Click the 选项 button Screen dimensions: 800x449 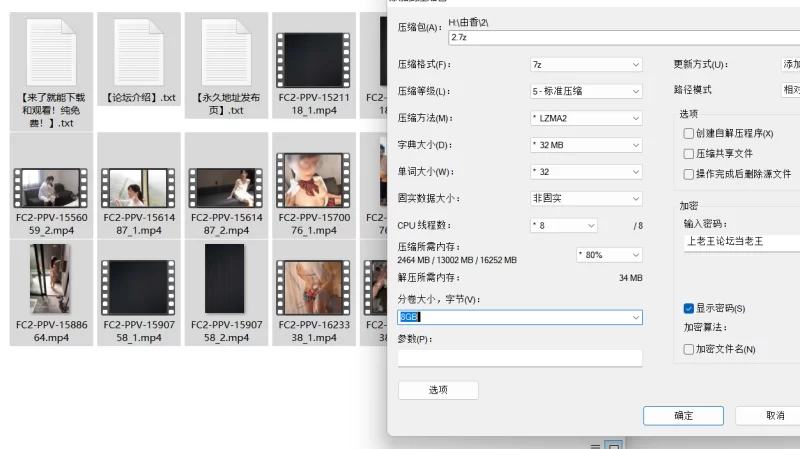[x=438, y=390]
